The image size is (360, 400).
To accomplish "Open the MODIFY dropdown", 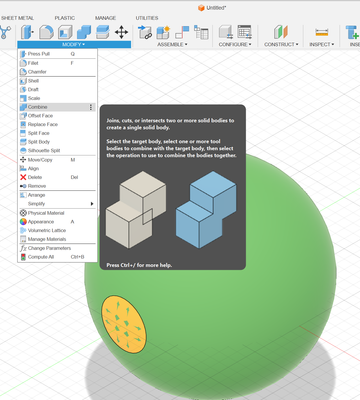I will [74, 44].
